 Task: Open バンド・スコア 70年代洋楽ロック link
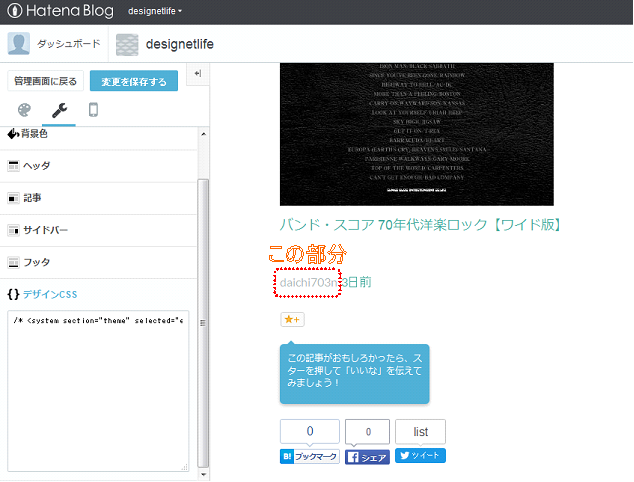click(421, 224)
